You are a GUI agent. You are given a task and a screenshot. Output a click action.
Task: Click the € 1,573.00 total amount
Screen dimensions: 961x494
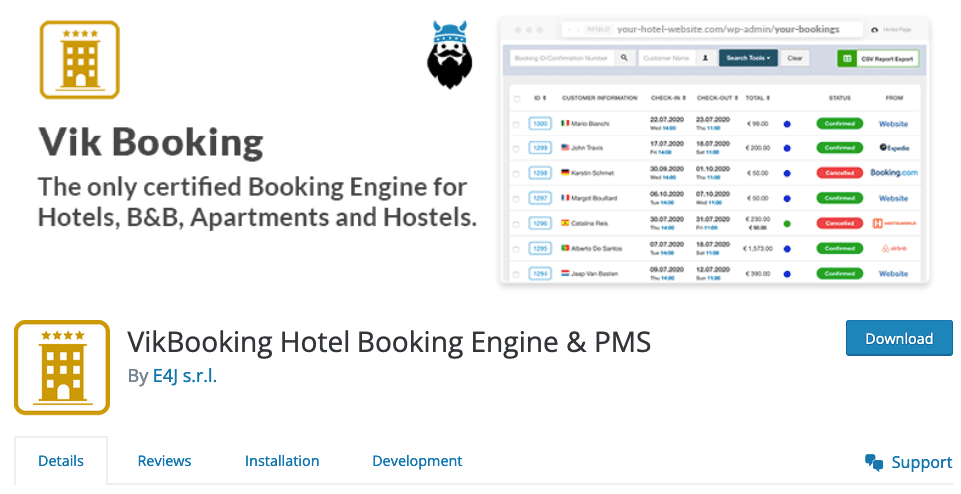point(758,249)
